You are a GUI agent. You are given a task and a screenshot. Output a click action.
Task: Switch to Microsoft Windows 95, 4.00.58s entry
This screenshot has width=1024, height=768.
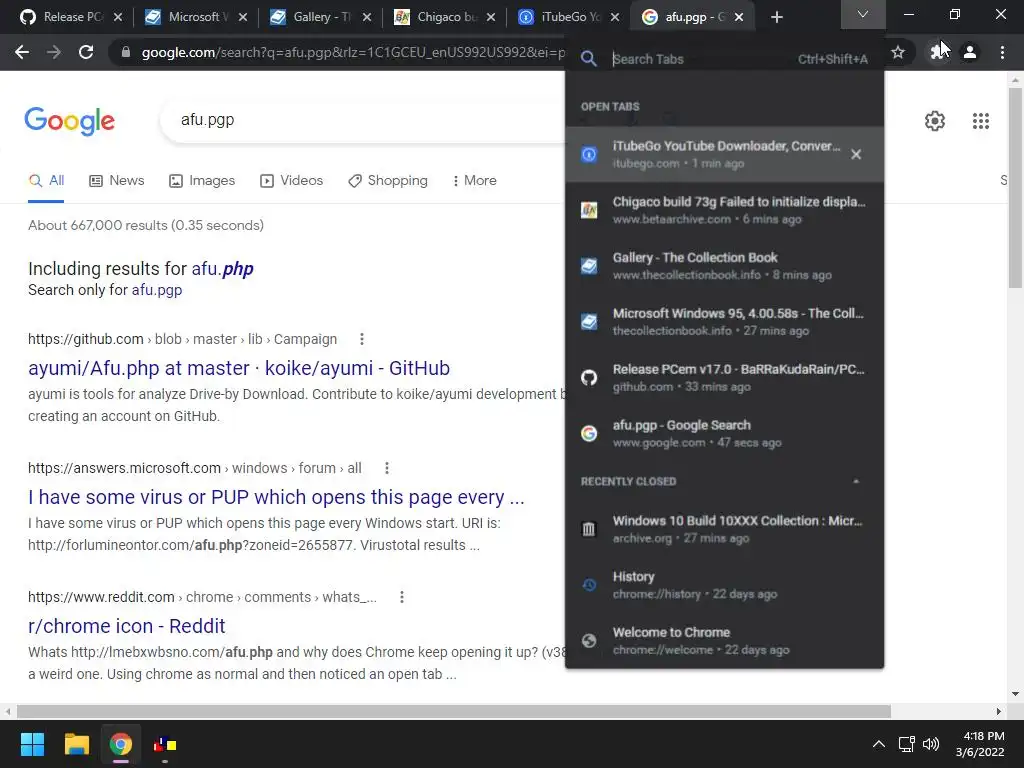(x=724, y=321)
